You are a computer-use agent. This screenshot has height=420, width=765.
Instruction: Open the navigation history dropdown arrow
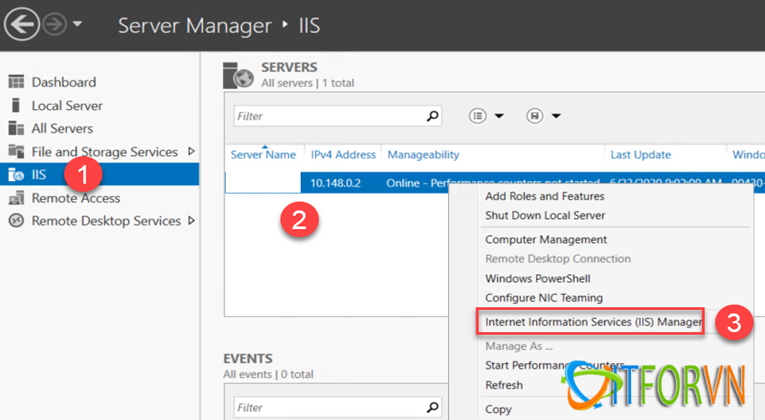point(78,24)
